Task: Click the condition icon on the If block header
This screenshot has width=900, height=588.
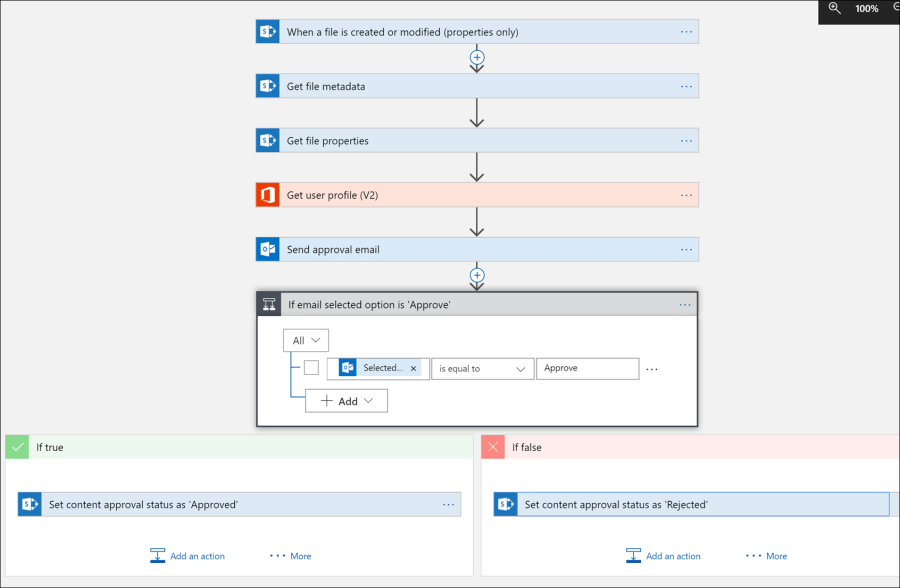Action: pos(268,304)
